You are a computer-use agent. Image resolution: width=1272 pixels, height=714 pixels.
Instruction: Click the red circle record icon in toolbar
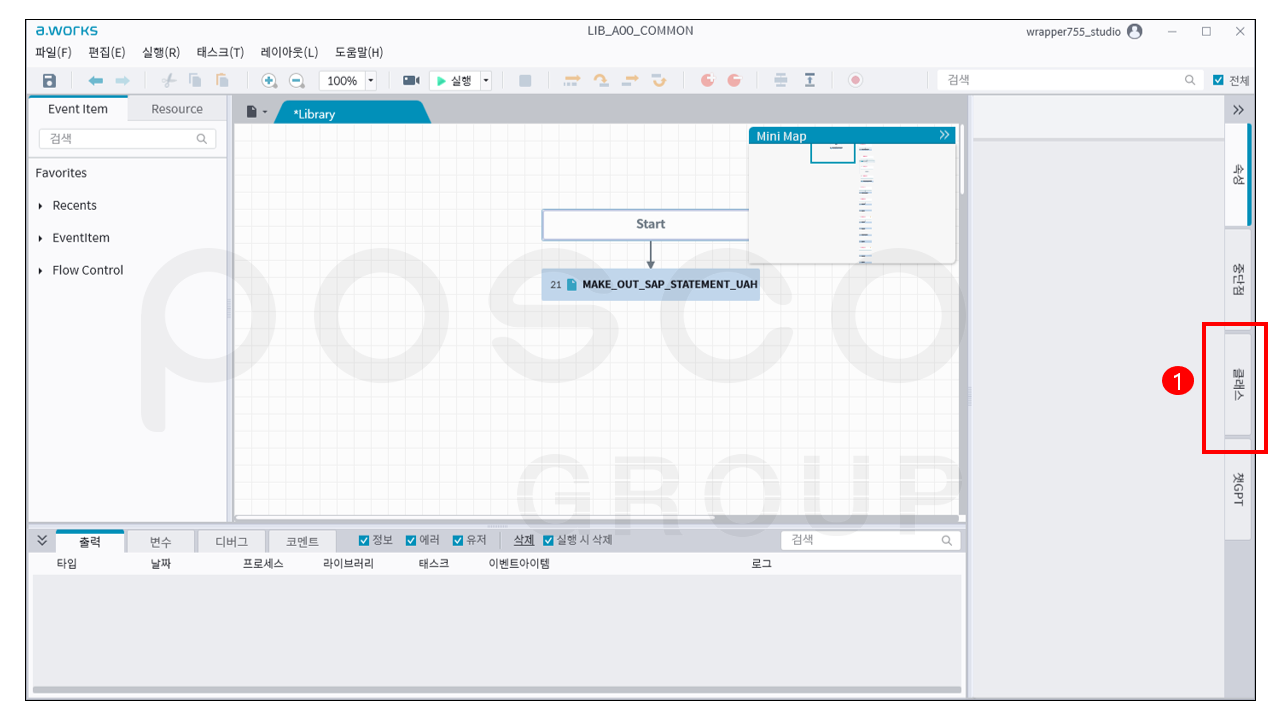855,81
